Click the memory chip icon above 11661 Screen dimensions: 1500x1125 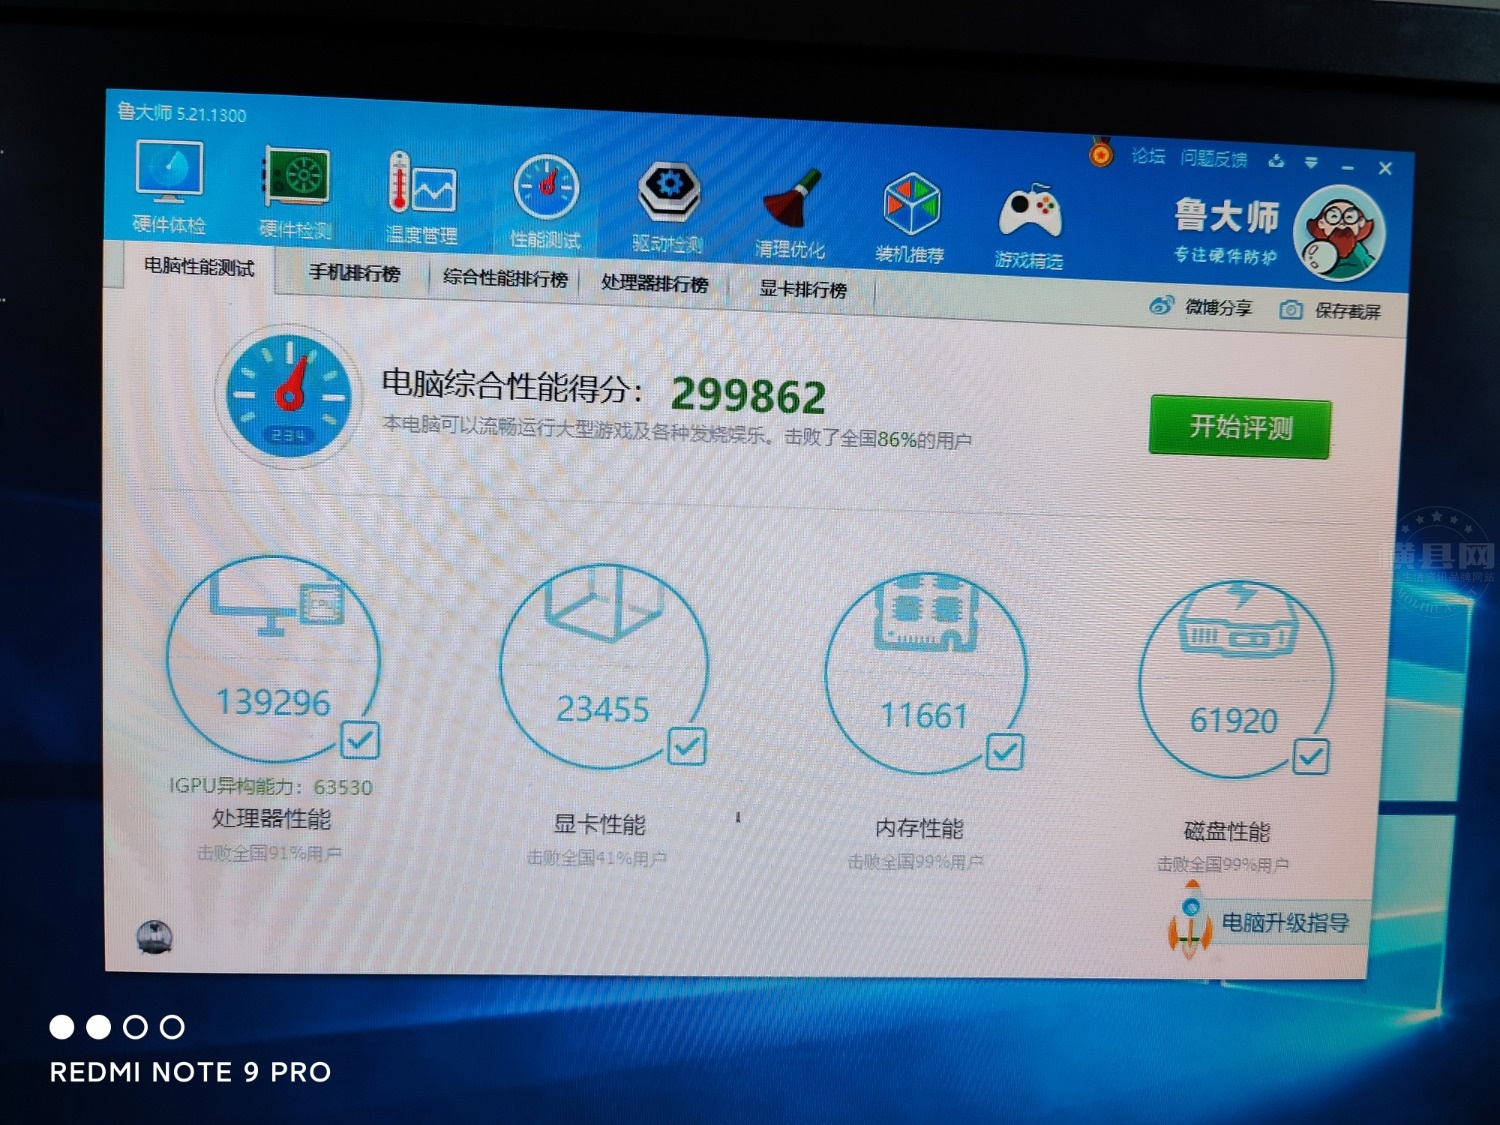(928, 612)
